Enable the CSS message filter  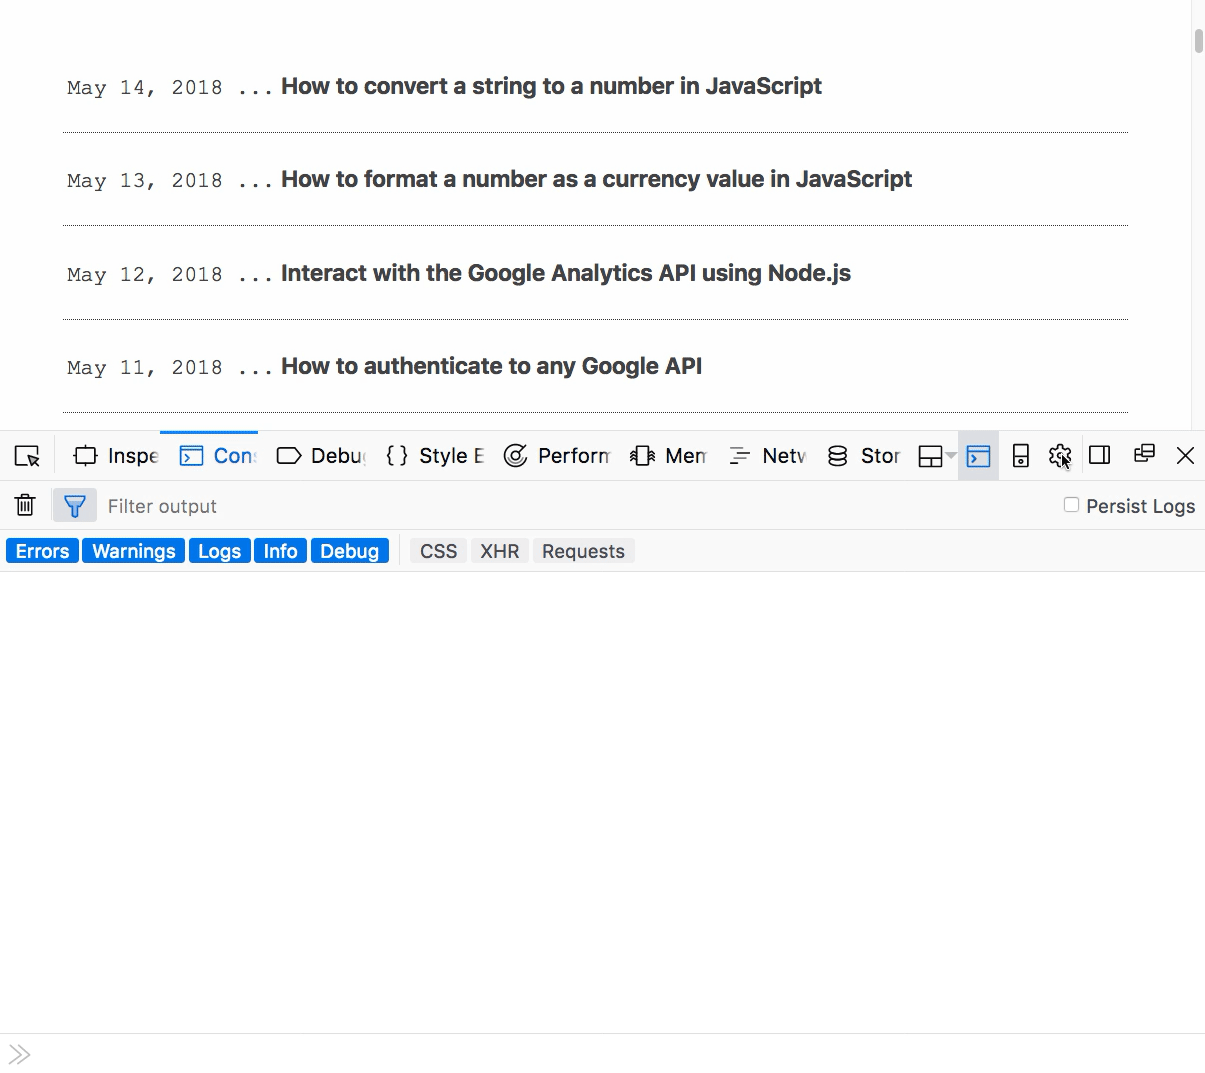pos(437,550)
